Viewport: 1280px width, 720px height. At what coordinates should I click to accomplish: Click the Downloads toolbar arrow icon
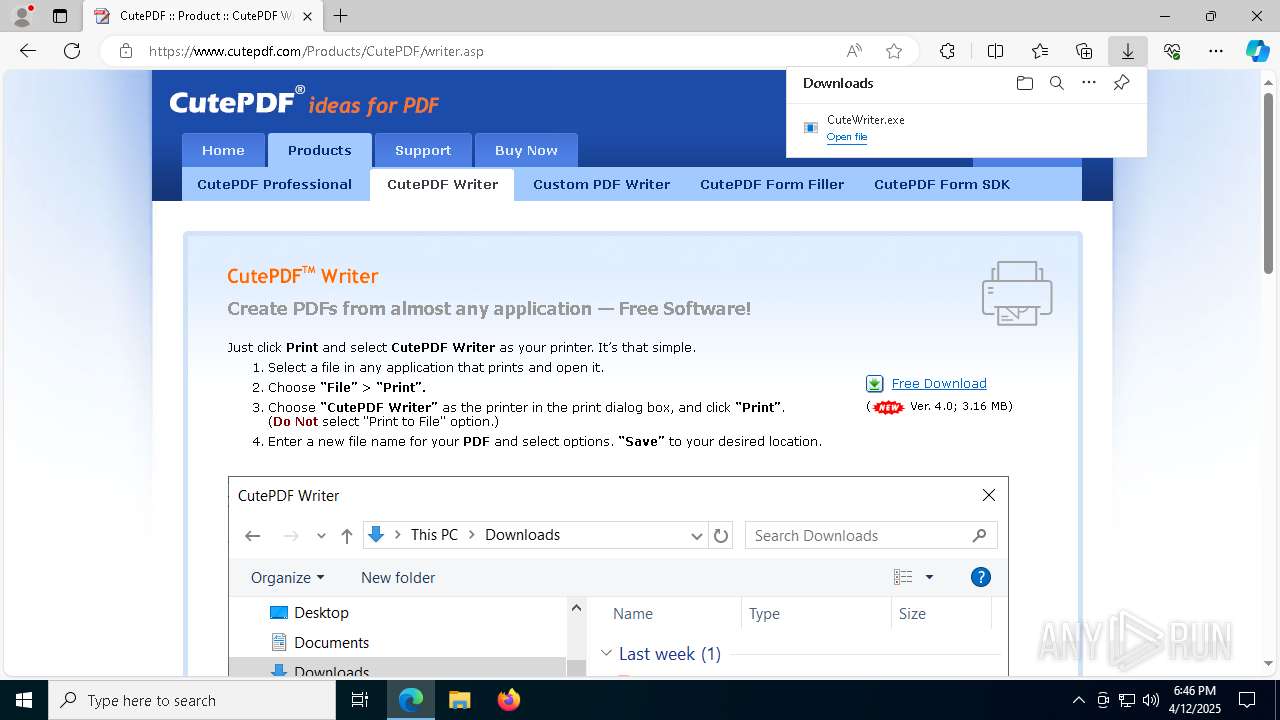pyautogui.click(x=1128, y=51)
